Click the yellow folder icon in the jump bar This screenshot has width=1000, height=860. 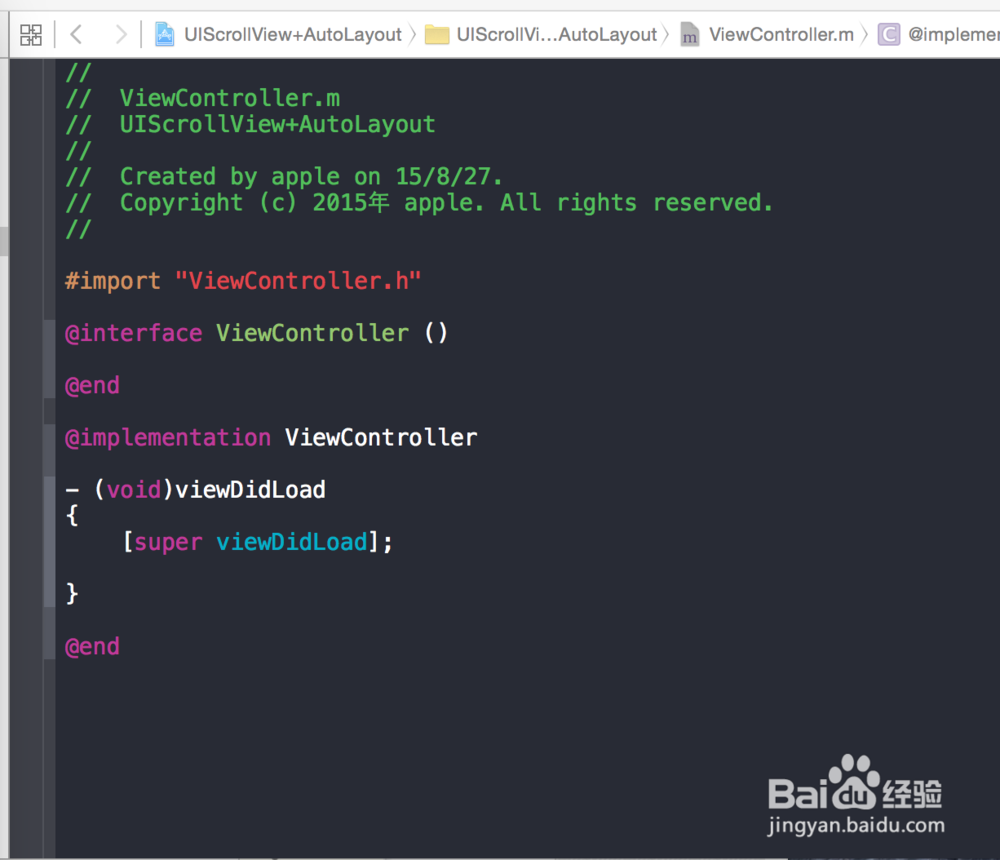pos(437,34)
